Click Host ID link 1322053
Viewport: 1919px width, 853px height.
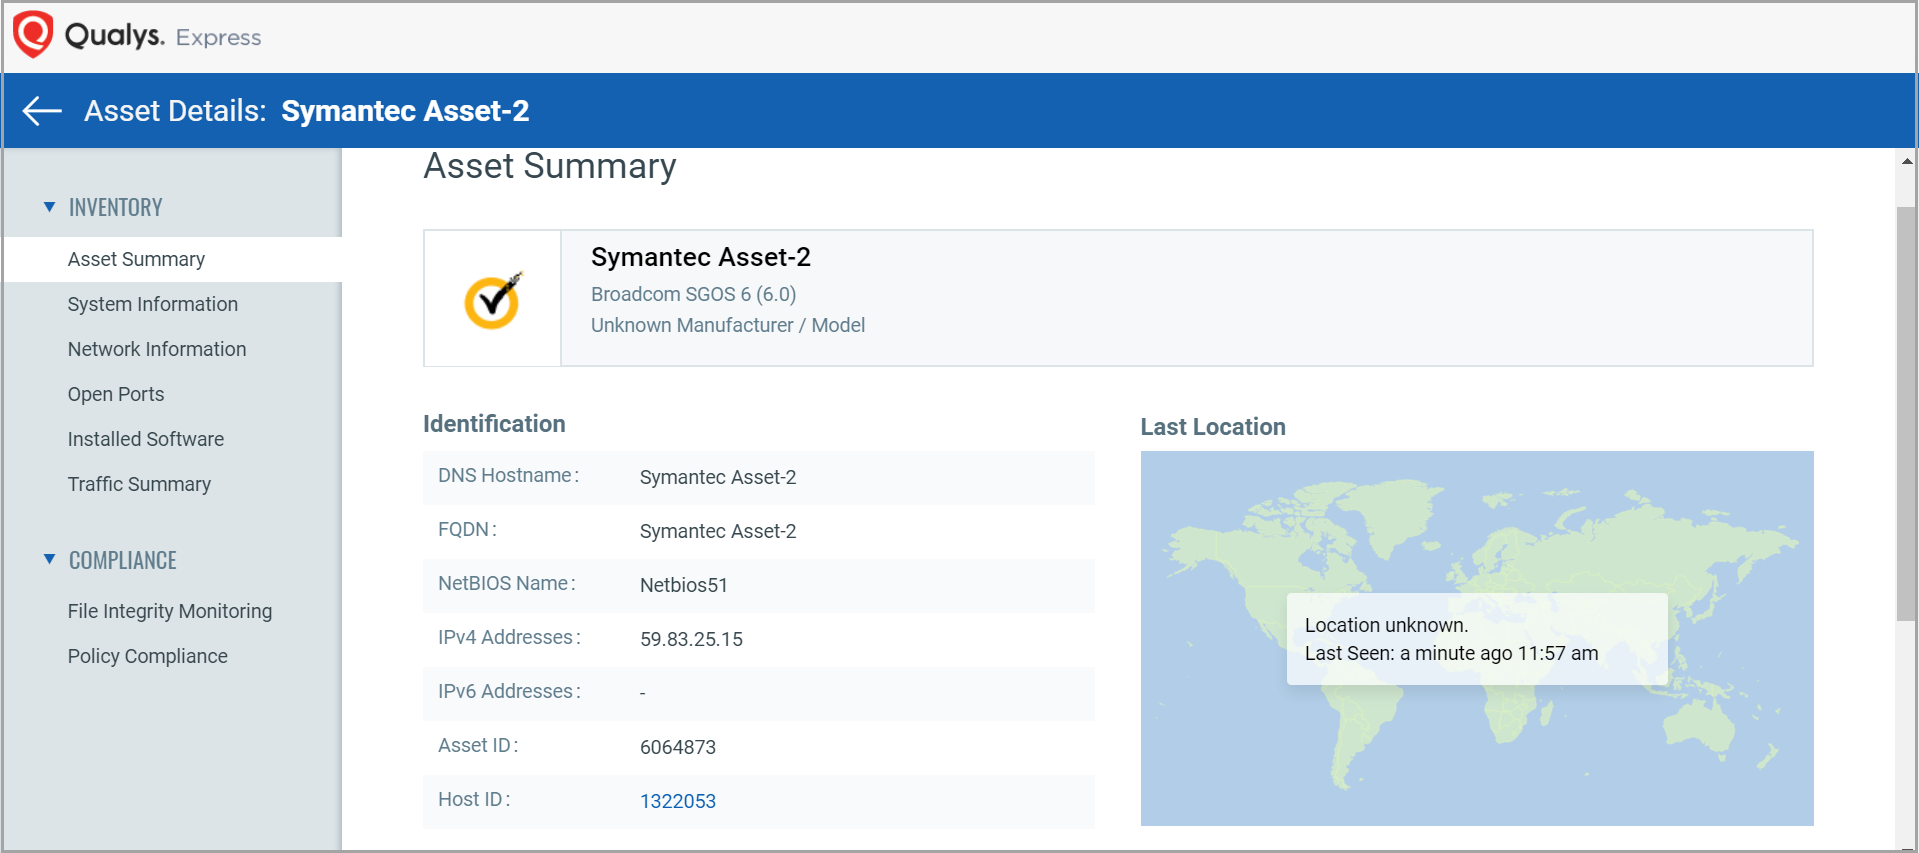tap(678, 801)
